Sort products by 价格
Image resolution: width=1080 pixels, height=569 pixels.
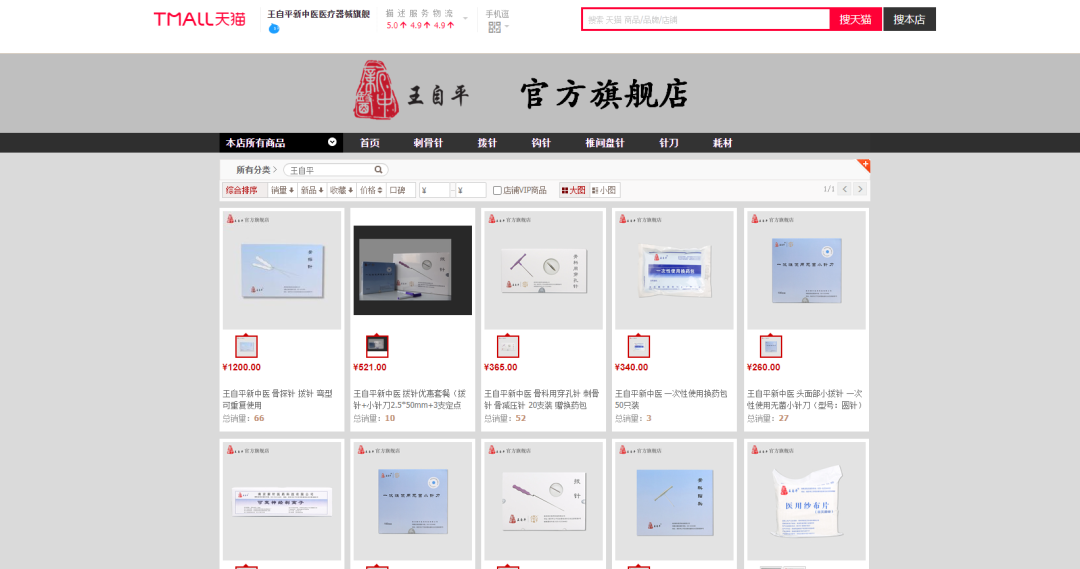tap(371, 190)
